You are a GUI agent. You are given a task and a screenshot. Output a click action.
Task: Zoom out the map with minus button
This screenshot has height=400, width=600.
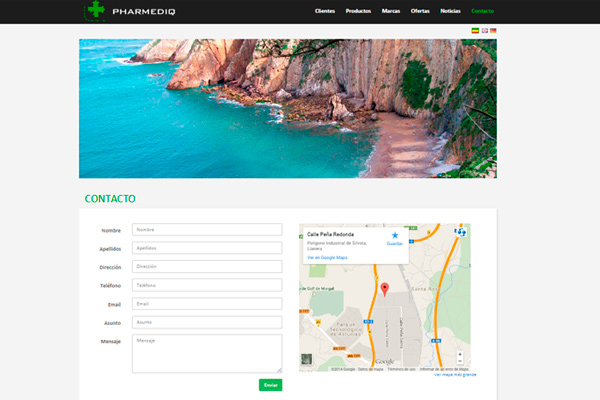pos(460,361)
